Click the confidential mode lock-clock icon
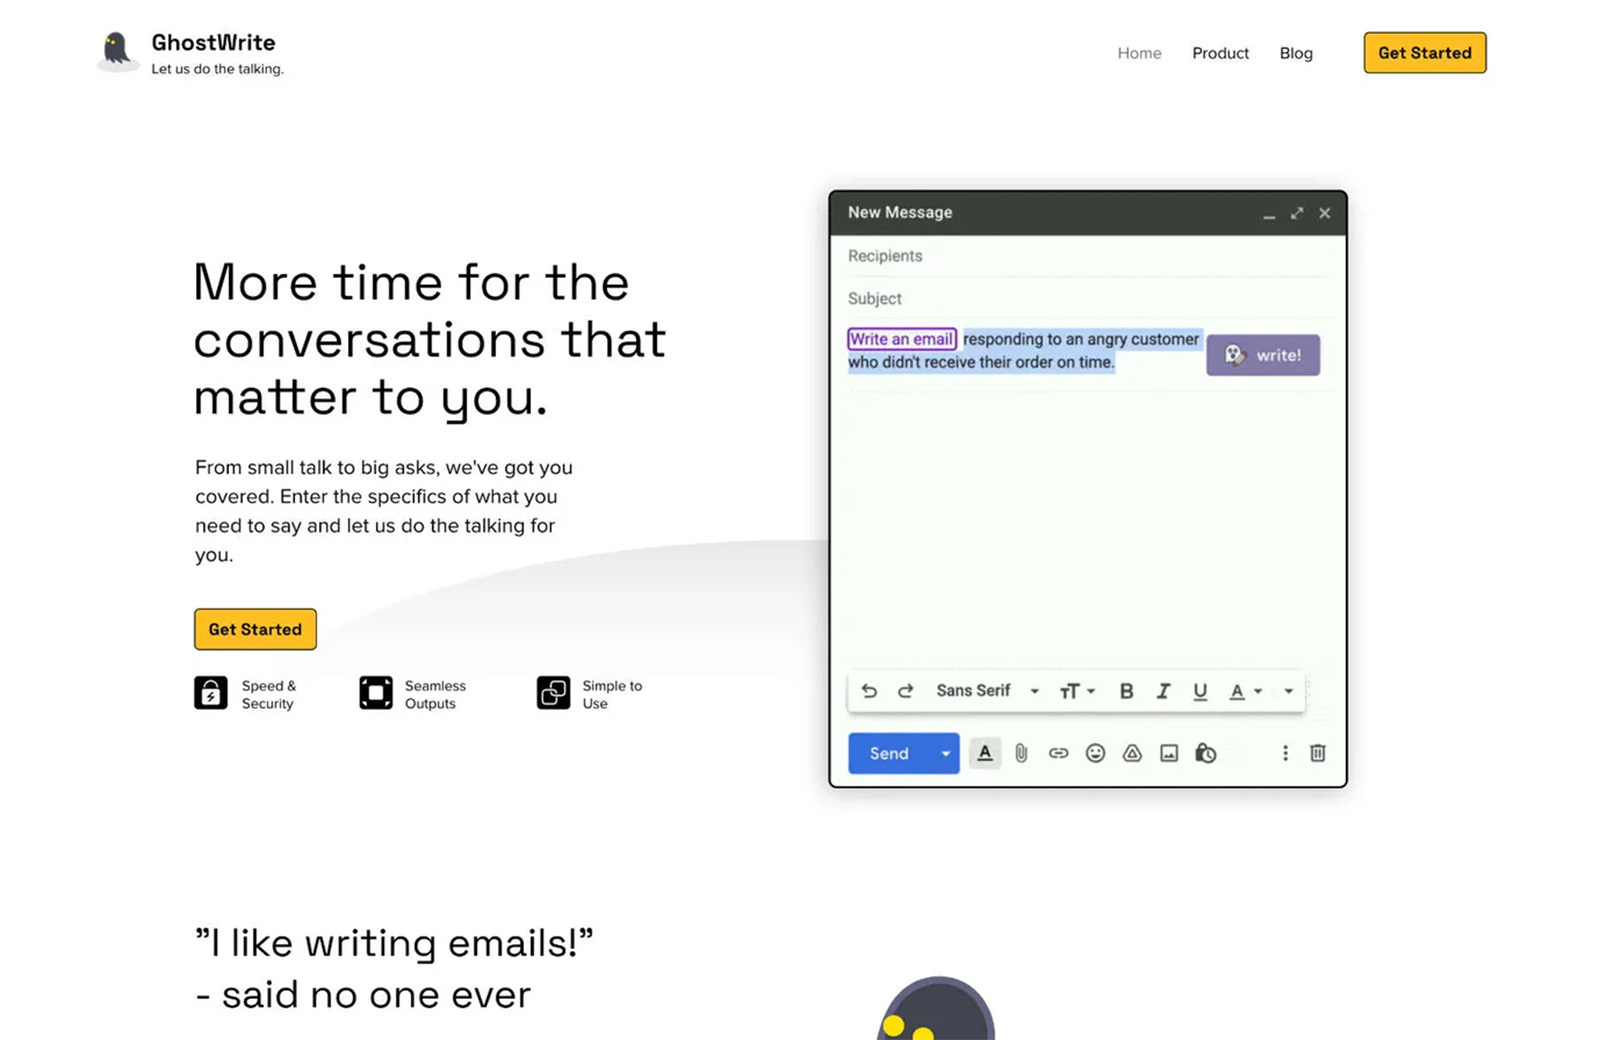Image resolution: width=1600 pixels, height=1040 pixels. click(1206, 753)
